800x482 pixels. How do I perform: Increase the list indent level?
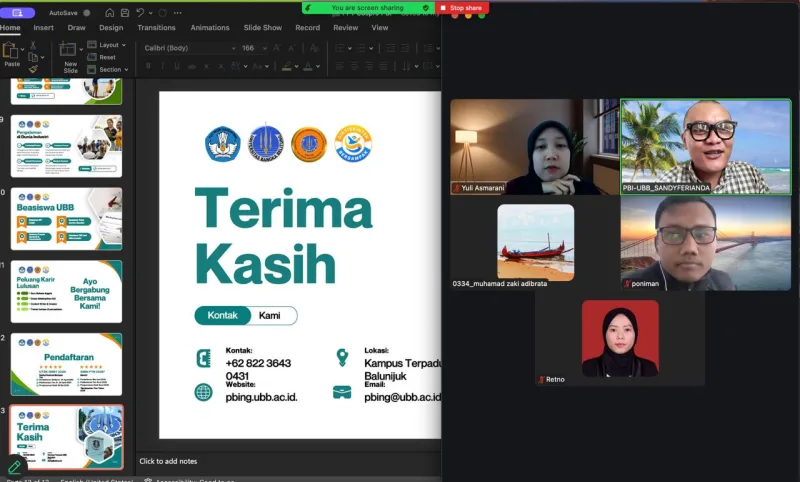pos(405,48)
